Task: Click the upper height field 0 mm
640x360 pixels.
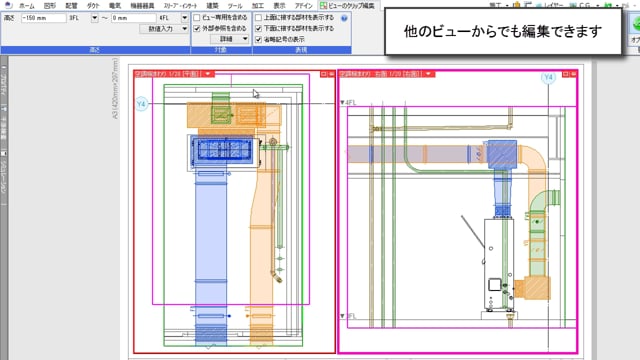Action: pyautogui.click(x=133, y=18)
